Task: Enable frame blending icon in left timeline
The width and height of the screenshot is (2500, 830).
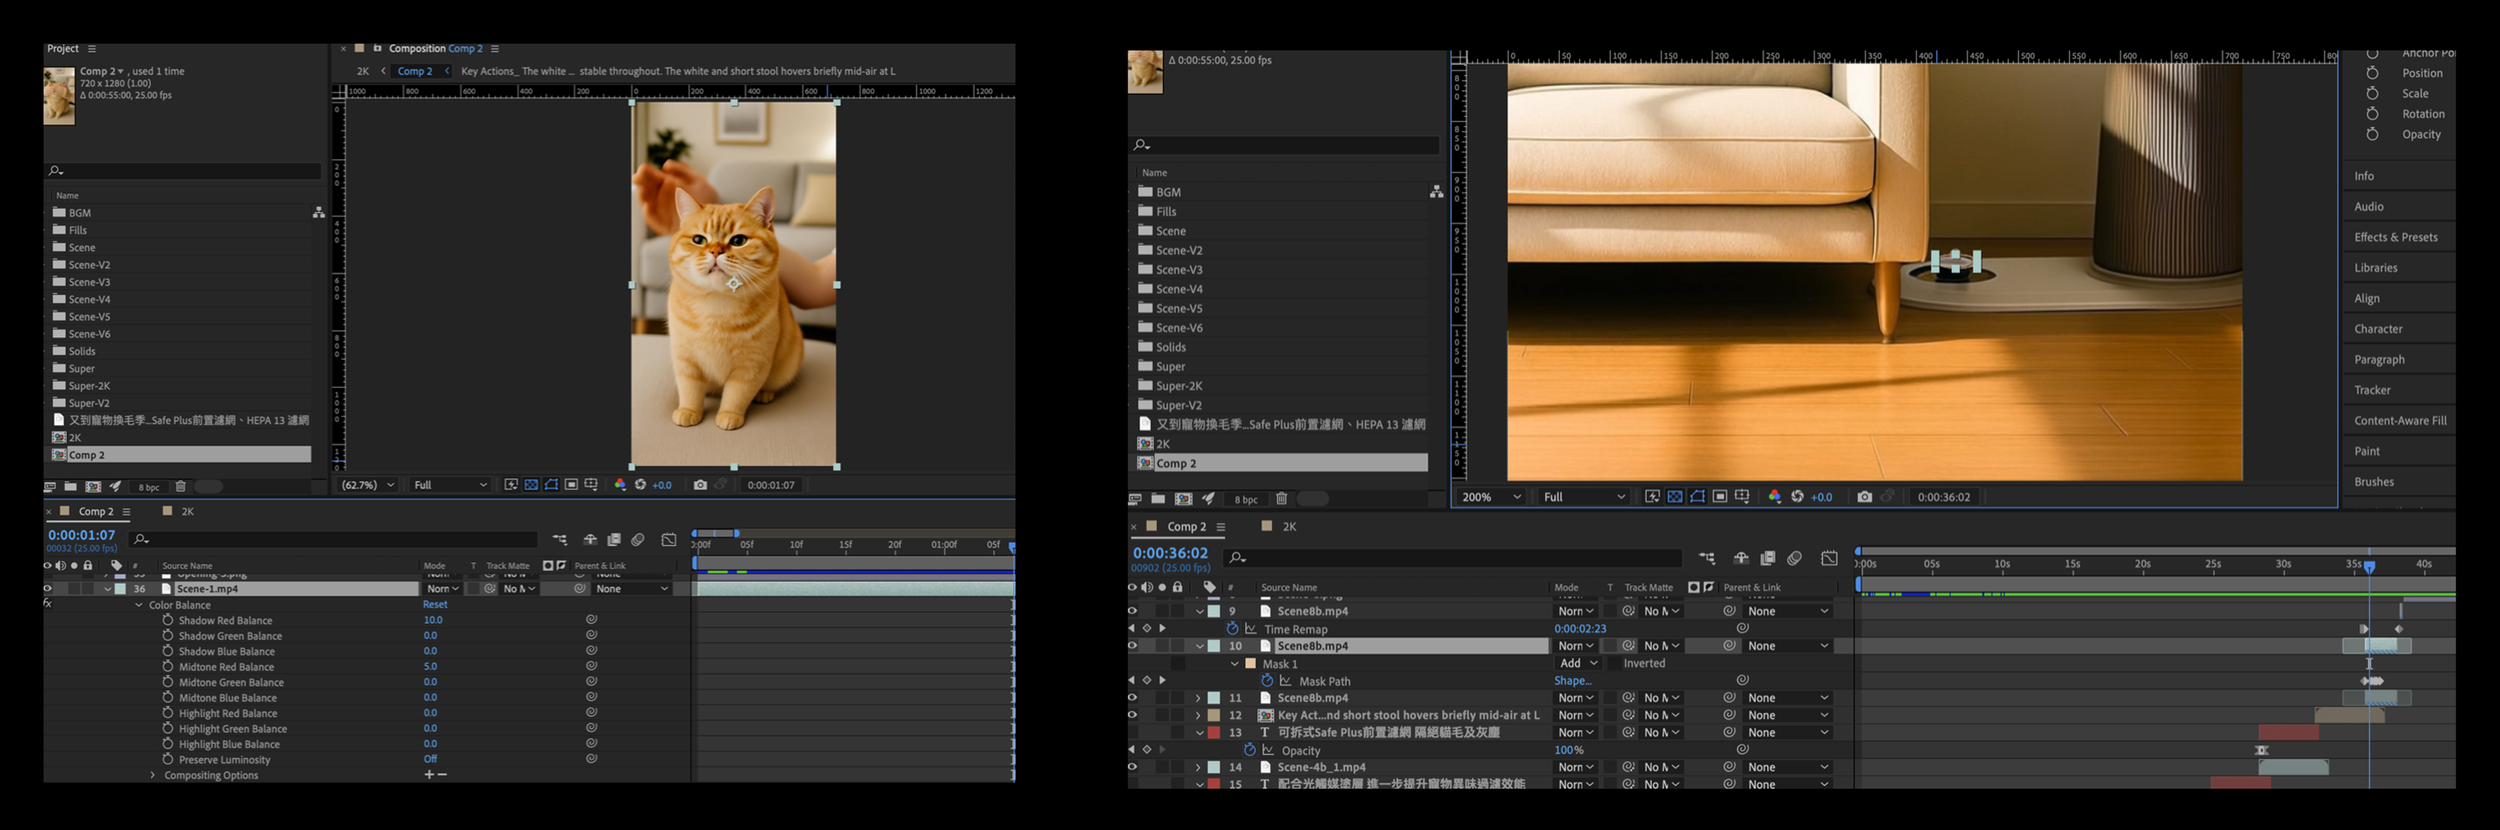Action: 614,540
